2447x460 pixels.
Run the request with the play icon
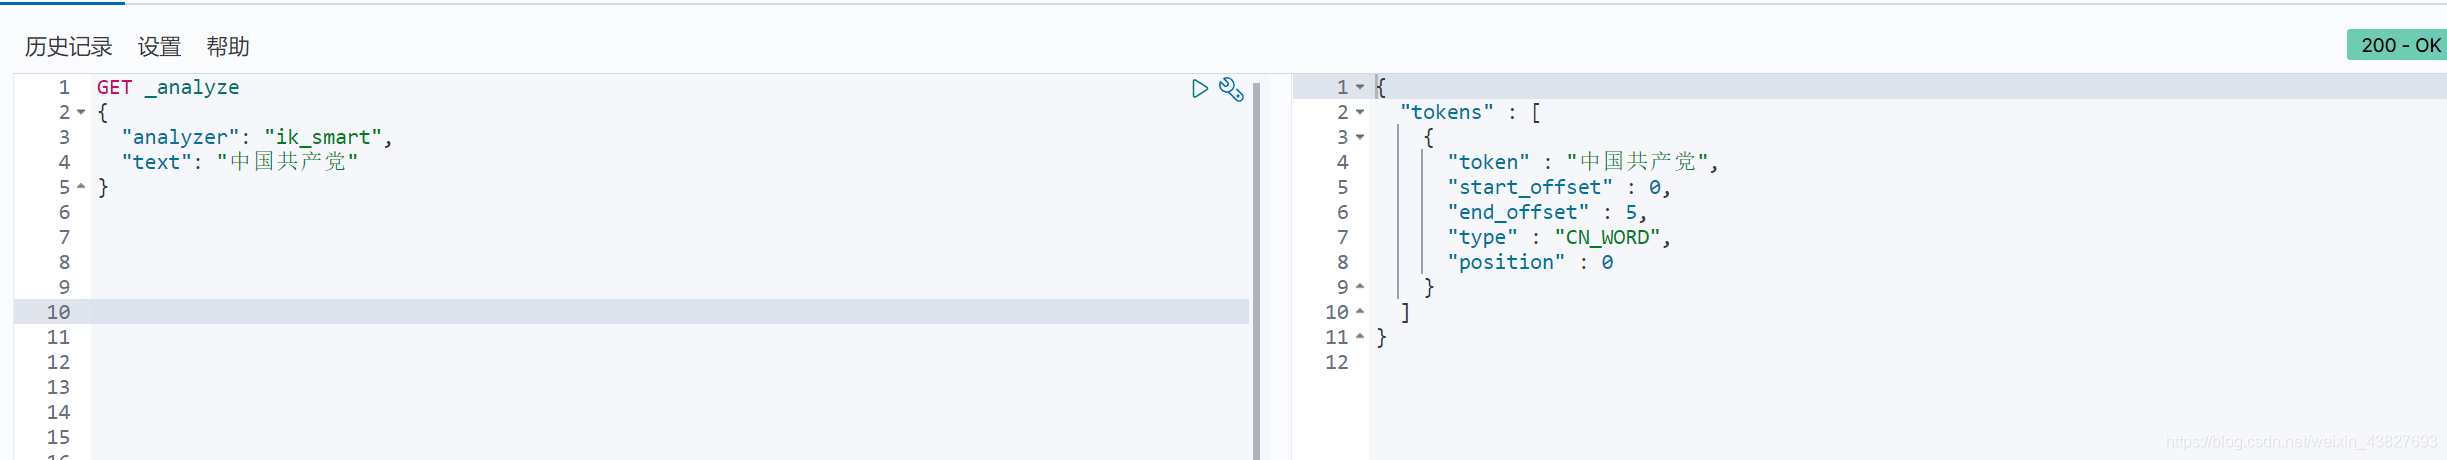pyautogui.click(x=1199, y=89)
